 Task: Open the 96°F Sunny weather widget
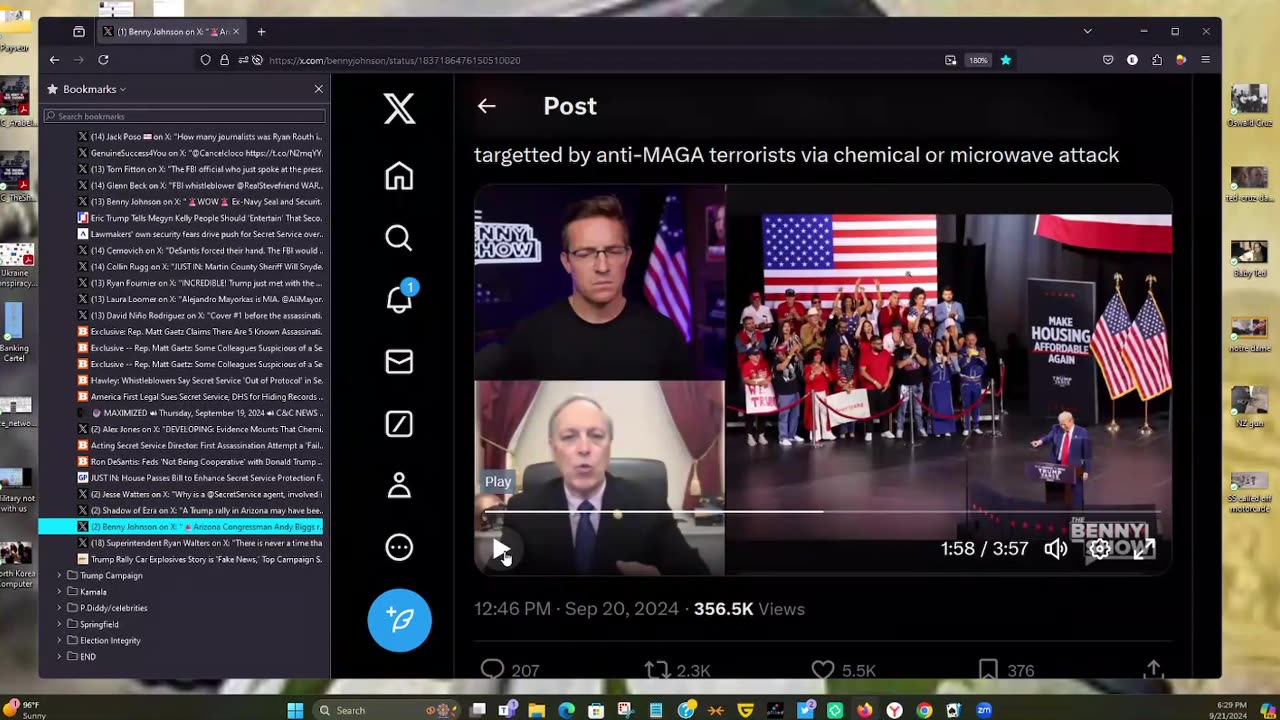pyautogui.click(x=22, y=710)
